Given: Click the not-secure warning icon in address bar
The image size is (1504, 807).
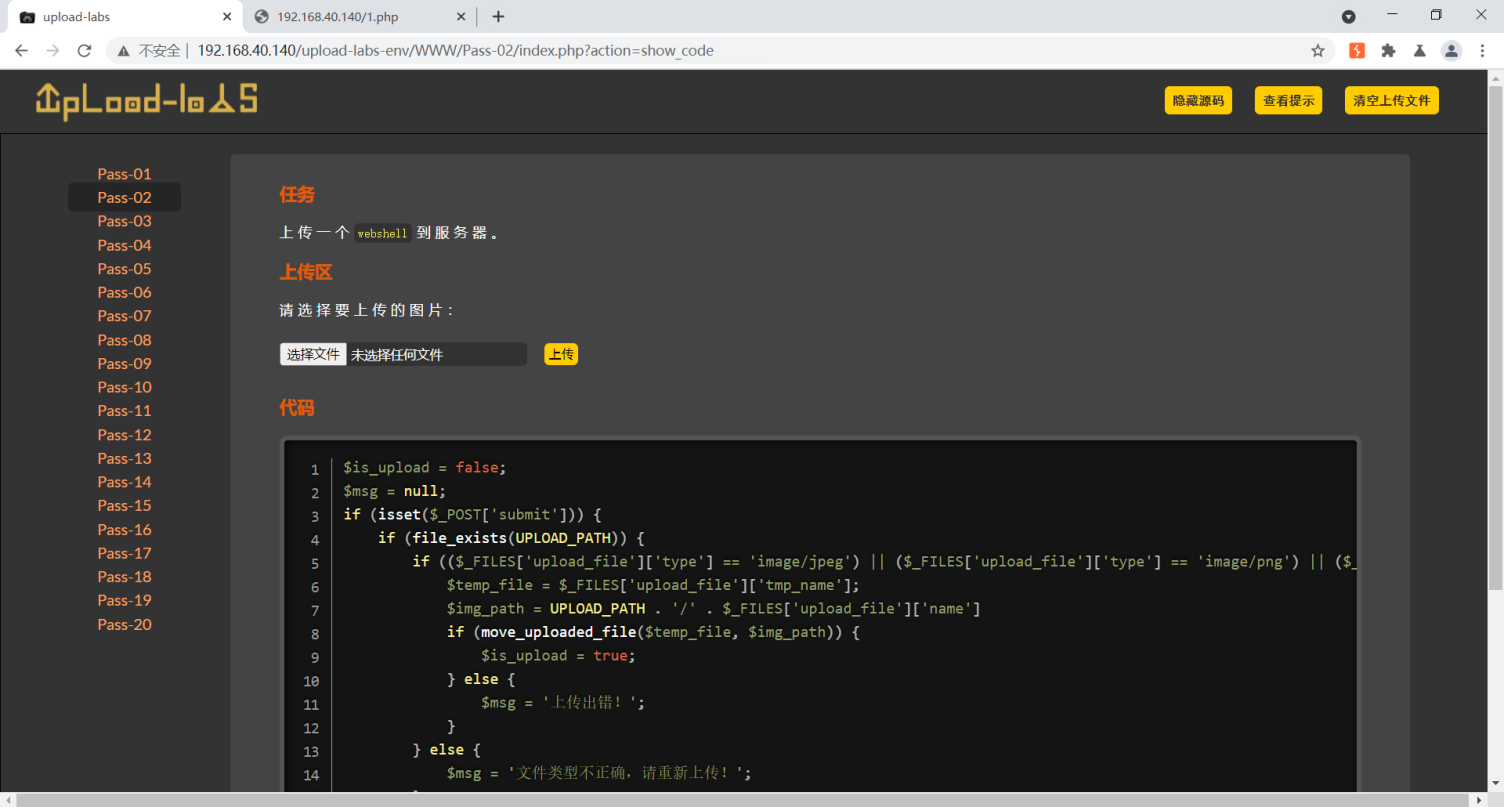Looking at the screenshot, I should coord(125,50).
